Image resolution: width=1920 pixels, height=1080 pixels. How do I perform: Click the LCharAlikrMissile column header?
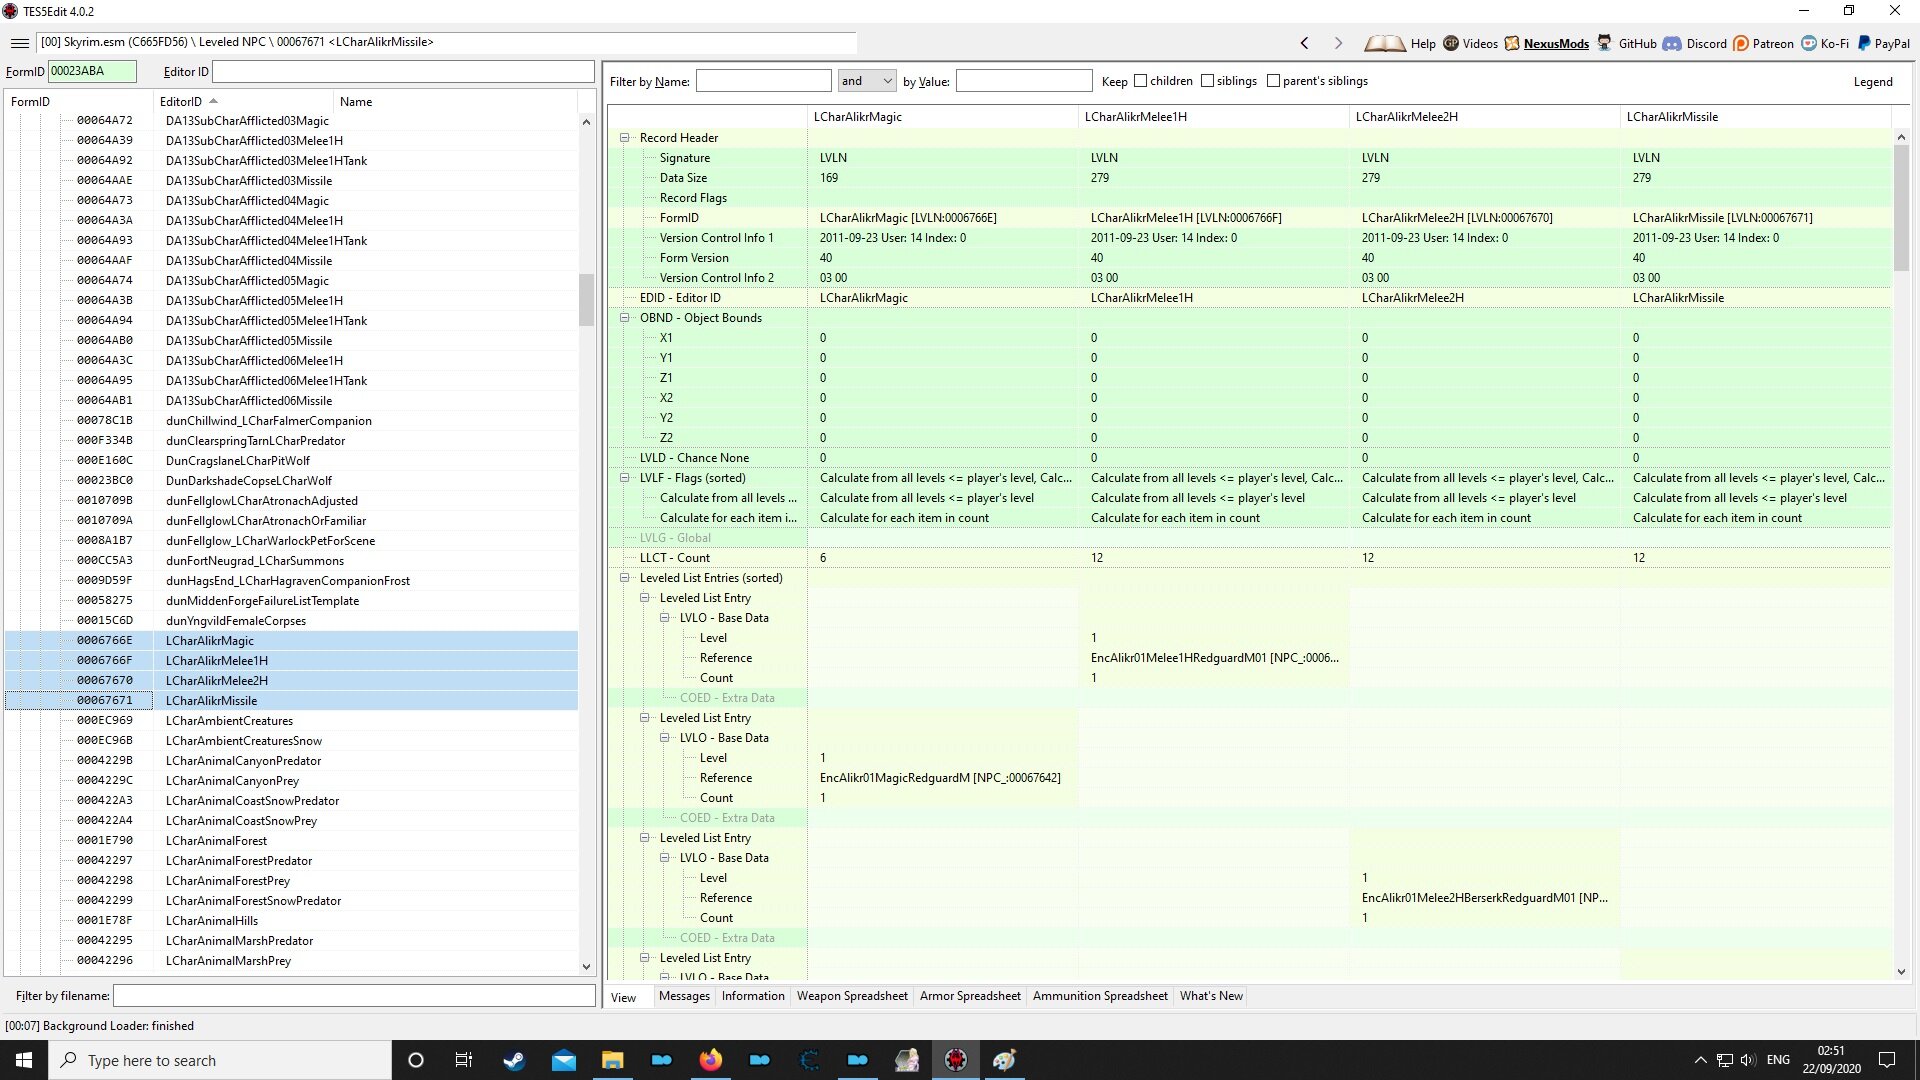click(1755, 117)
